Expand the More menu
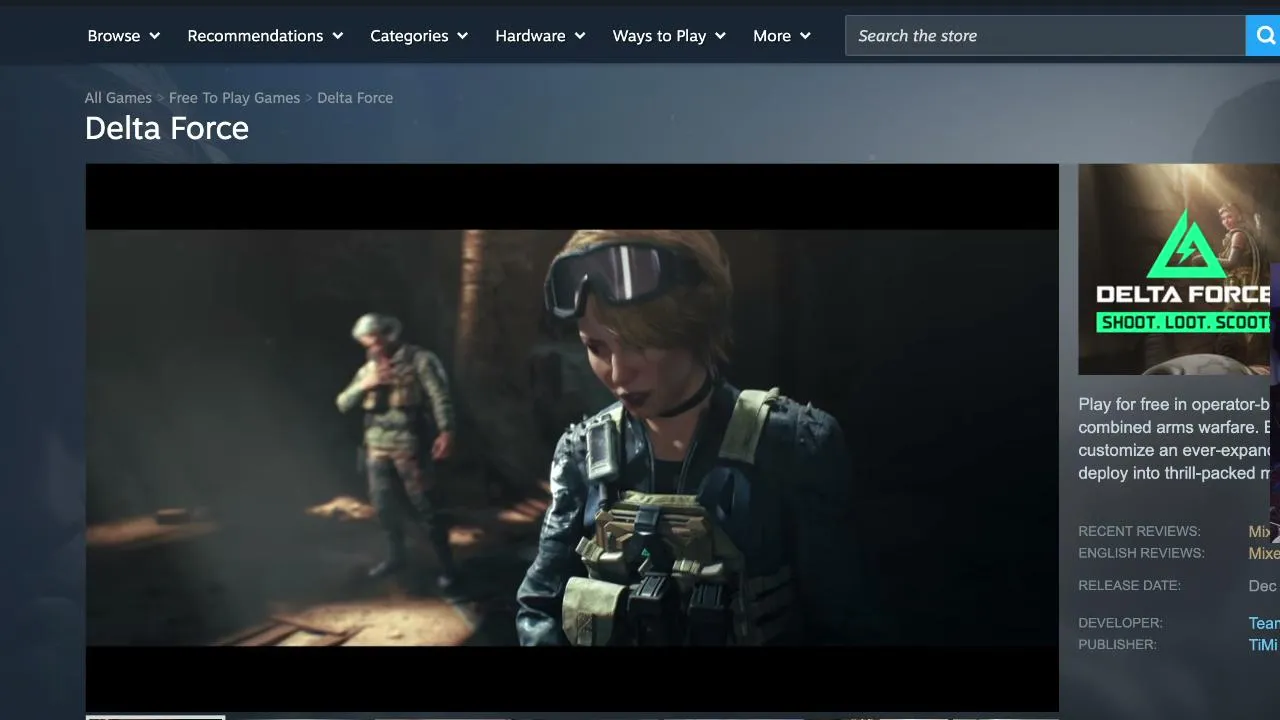Image resolution: width=1280 pixels, height=720 pixels. [x=782, y=36]
